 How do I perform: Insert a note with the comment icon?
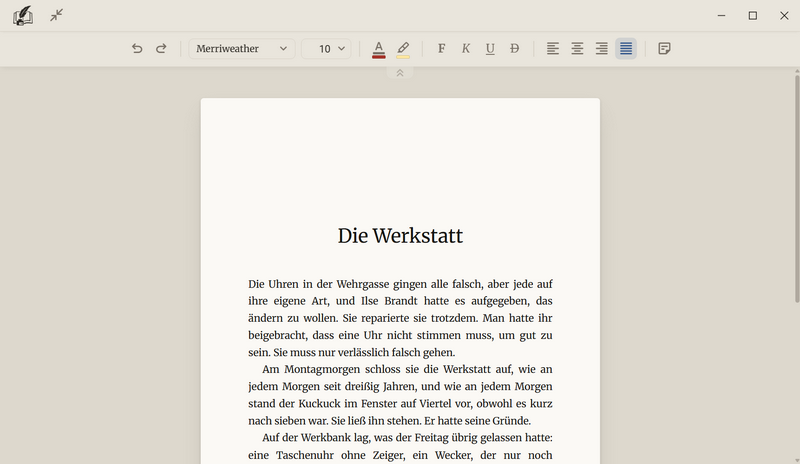(664, 48)
